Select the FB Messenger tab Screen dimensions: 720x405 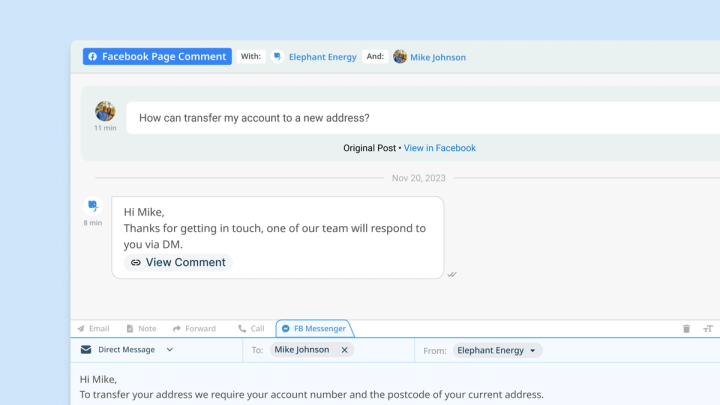coord(314,329)
